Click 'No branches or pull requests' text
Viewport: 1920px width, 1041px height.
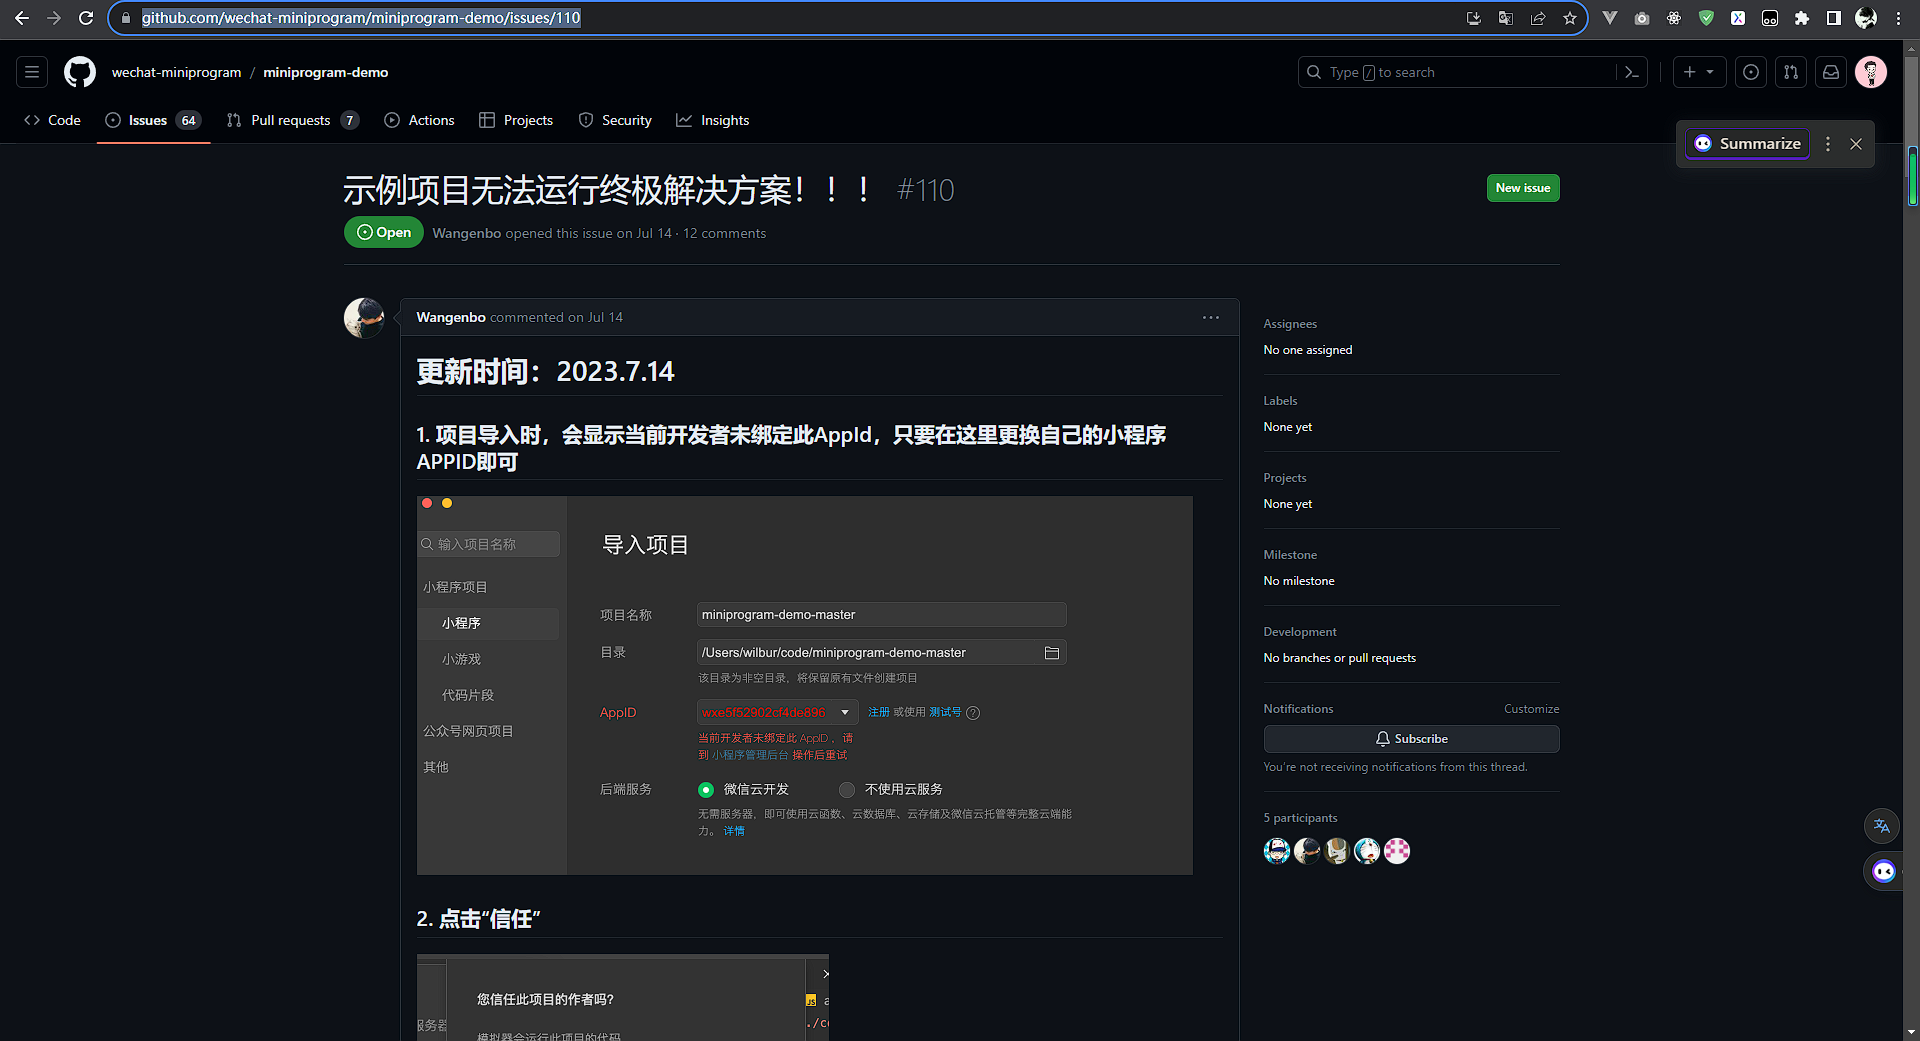[x=1339, y=658]
